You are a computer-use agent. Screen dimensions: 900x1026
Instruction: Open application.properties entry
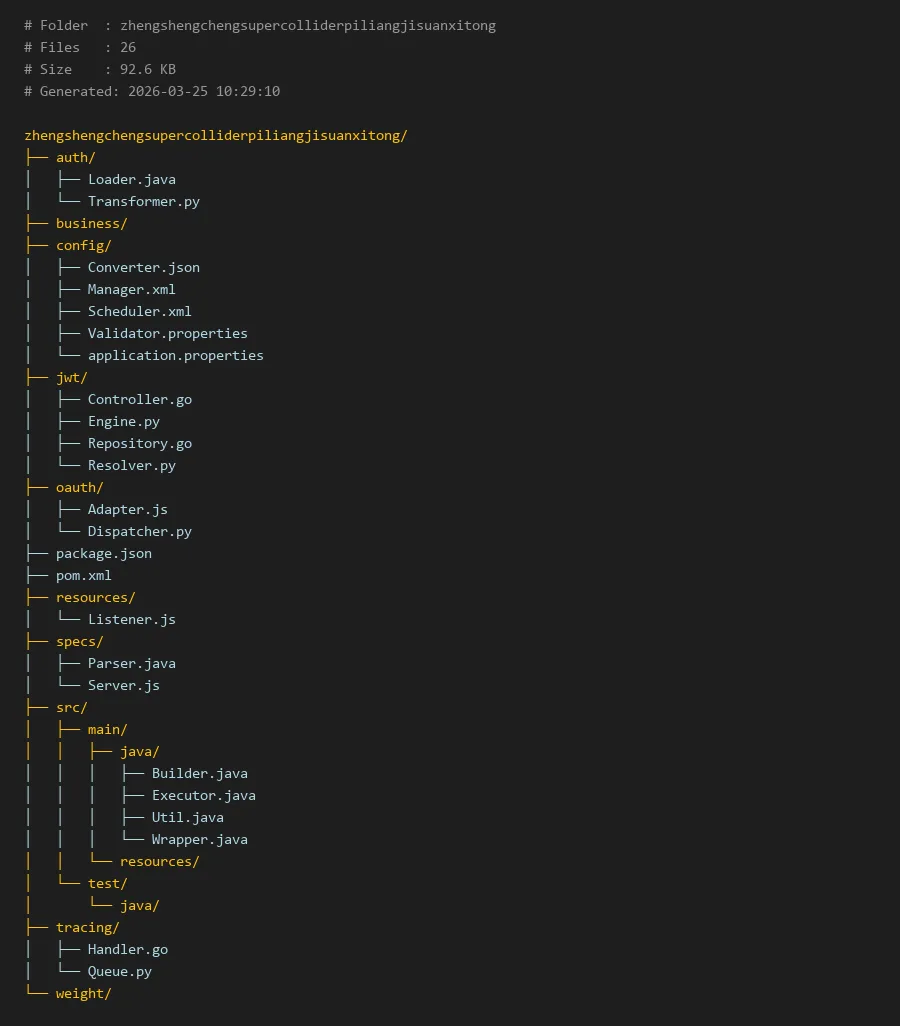[x=175, y=355]
